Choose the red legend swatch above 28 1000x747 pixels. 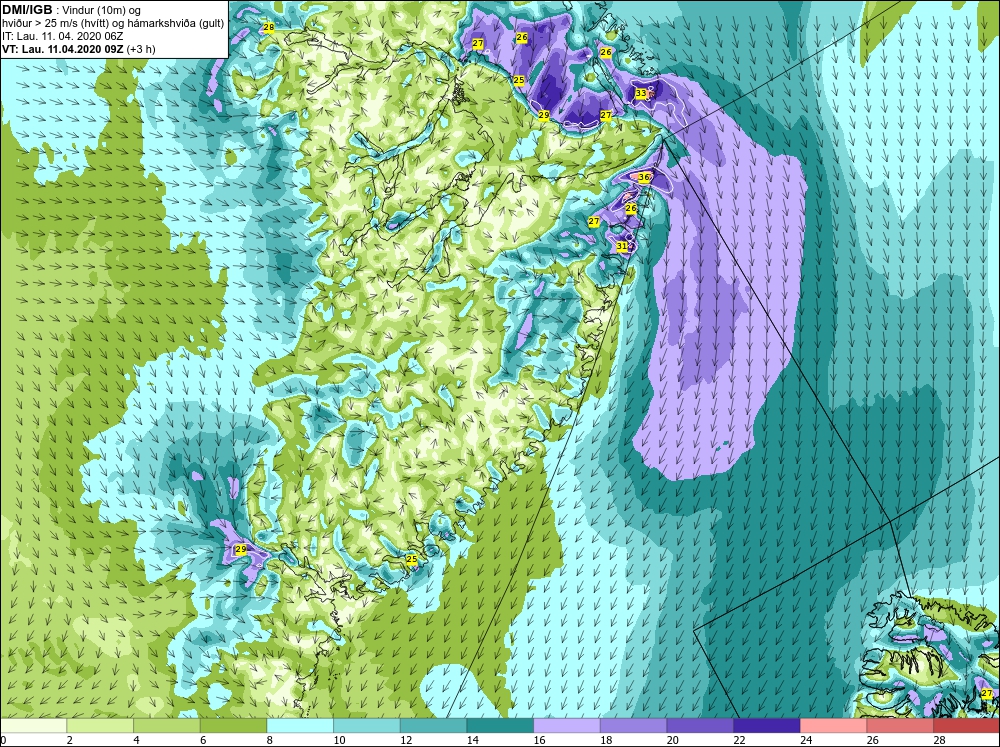966,725
